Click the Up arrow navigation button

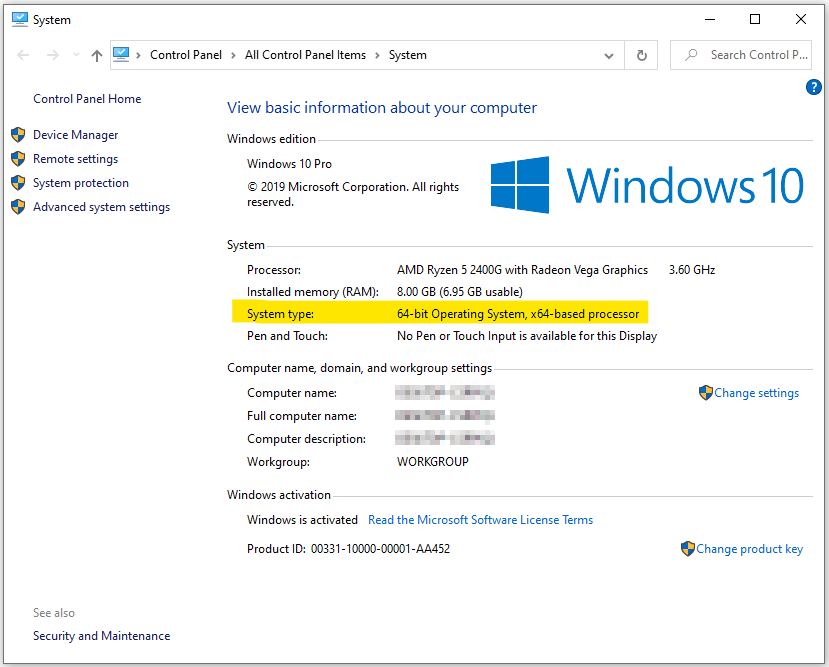click(x=96, y=55)
